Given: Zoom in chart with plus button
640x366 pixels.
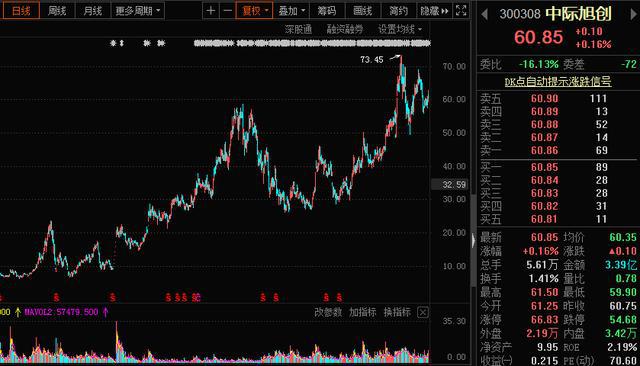Looking at the screenshot, I should [x=211, y=11].
